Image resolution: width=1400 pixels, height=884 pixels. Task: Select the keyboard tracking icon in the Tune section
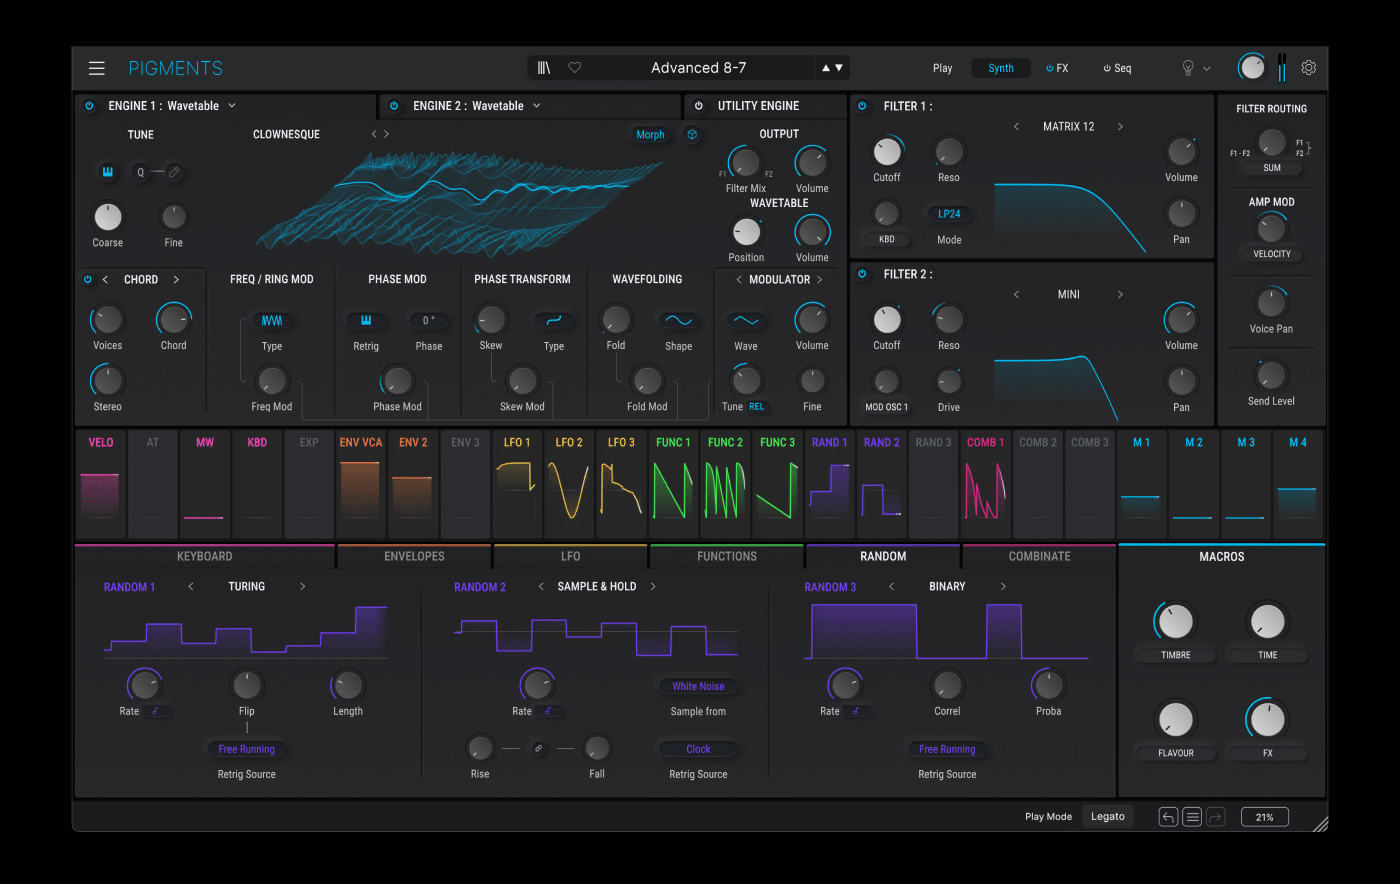pyautogui.click(x=107, y=171)
